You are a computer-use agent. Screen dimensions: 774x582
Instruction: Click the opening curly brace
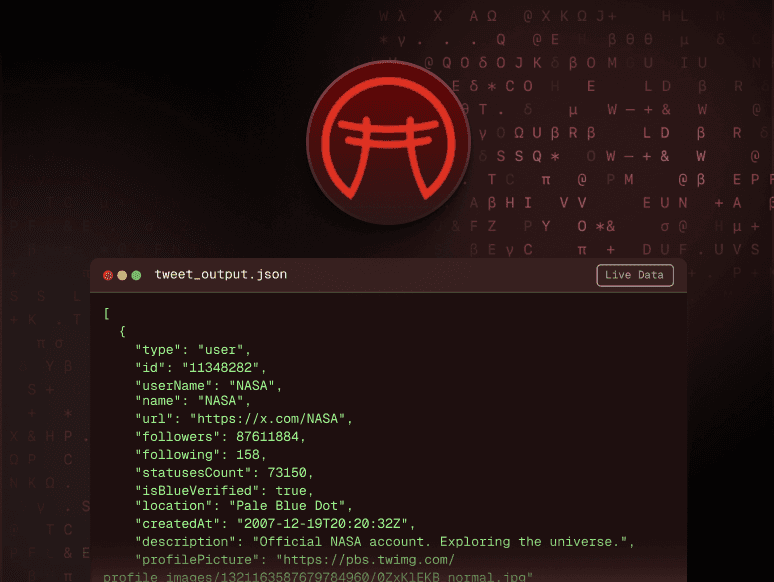point(122,331)
